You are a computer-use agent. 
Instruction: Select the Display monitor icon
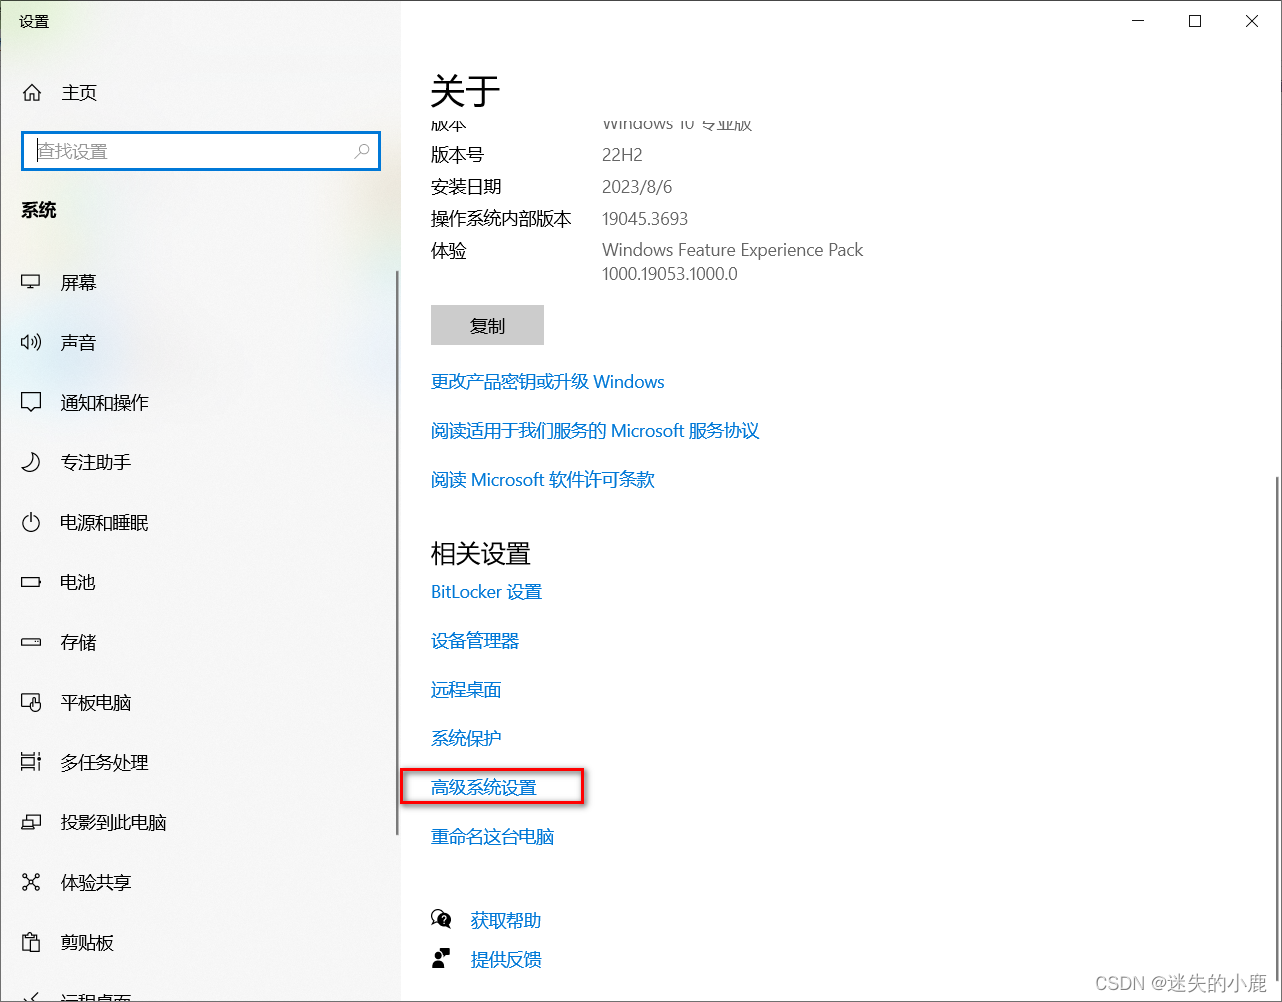(31, 283)
